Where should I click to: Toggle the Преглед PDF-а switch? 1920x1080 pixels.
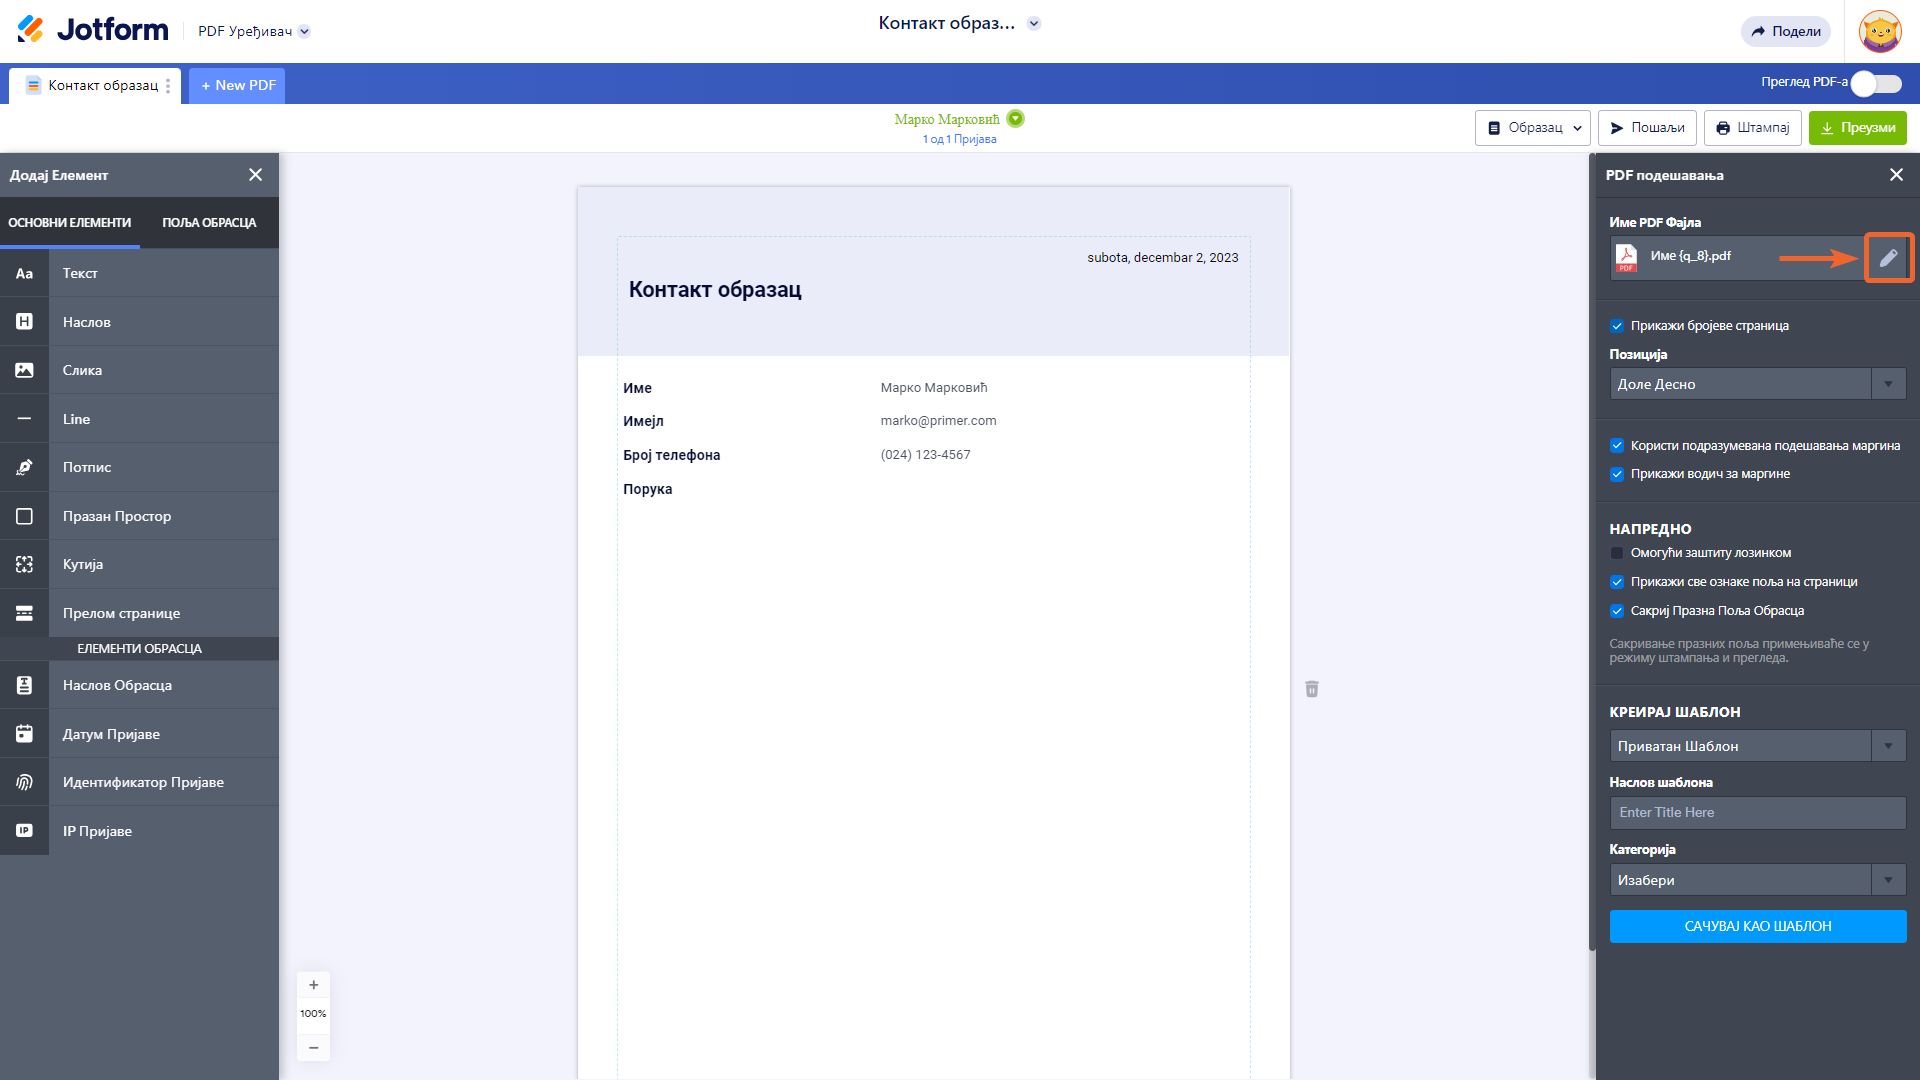click(1875, 84)
